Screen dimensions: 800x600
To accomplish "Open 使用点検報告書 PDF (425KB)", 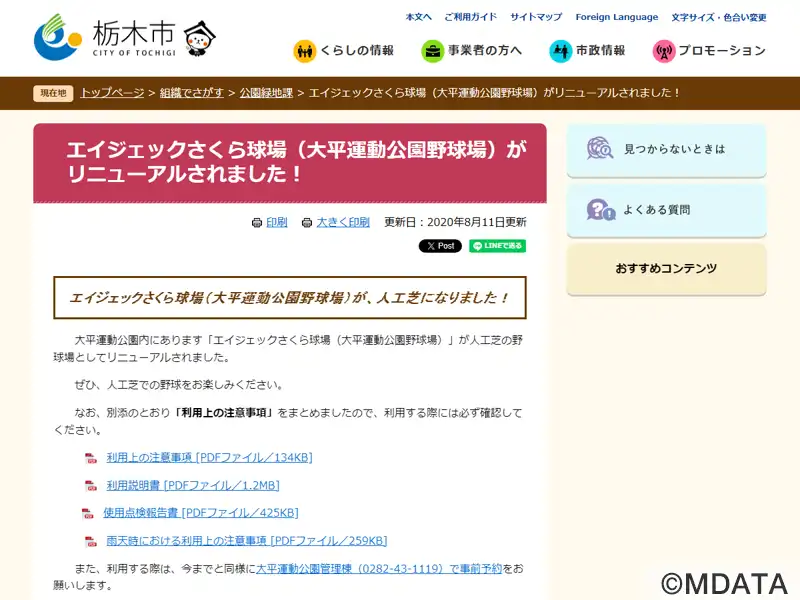I will tap(201, 513).
